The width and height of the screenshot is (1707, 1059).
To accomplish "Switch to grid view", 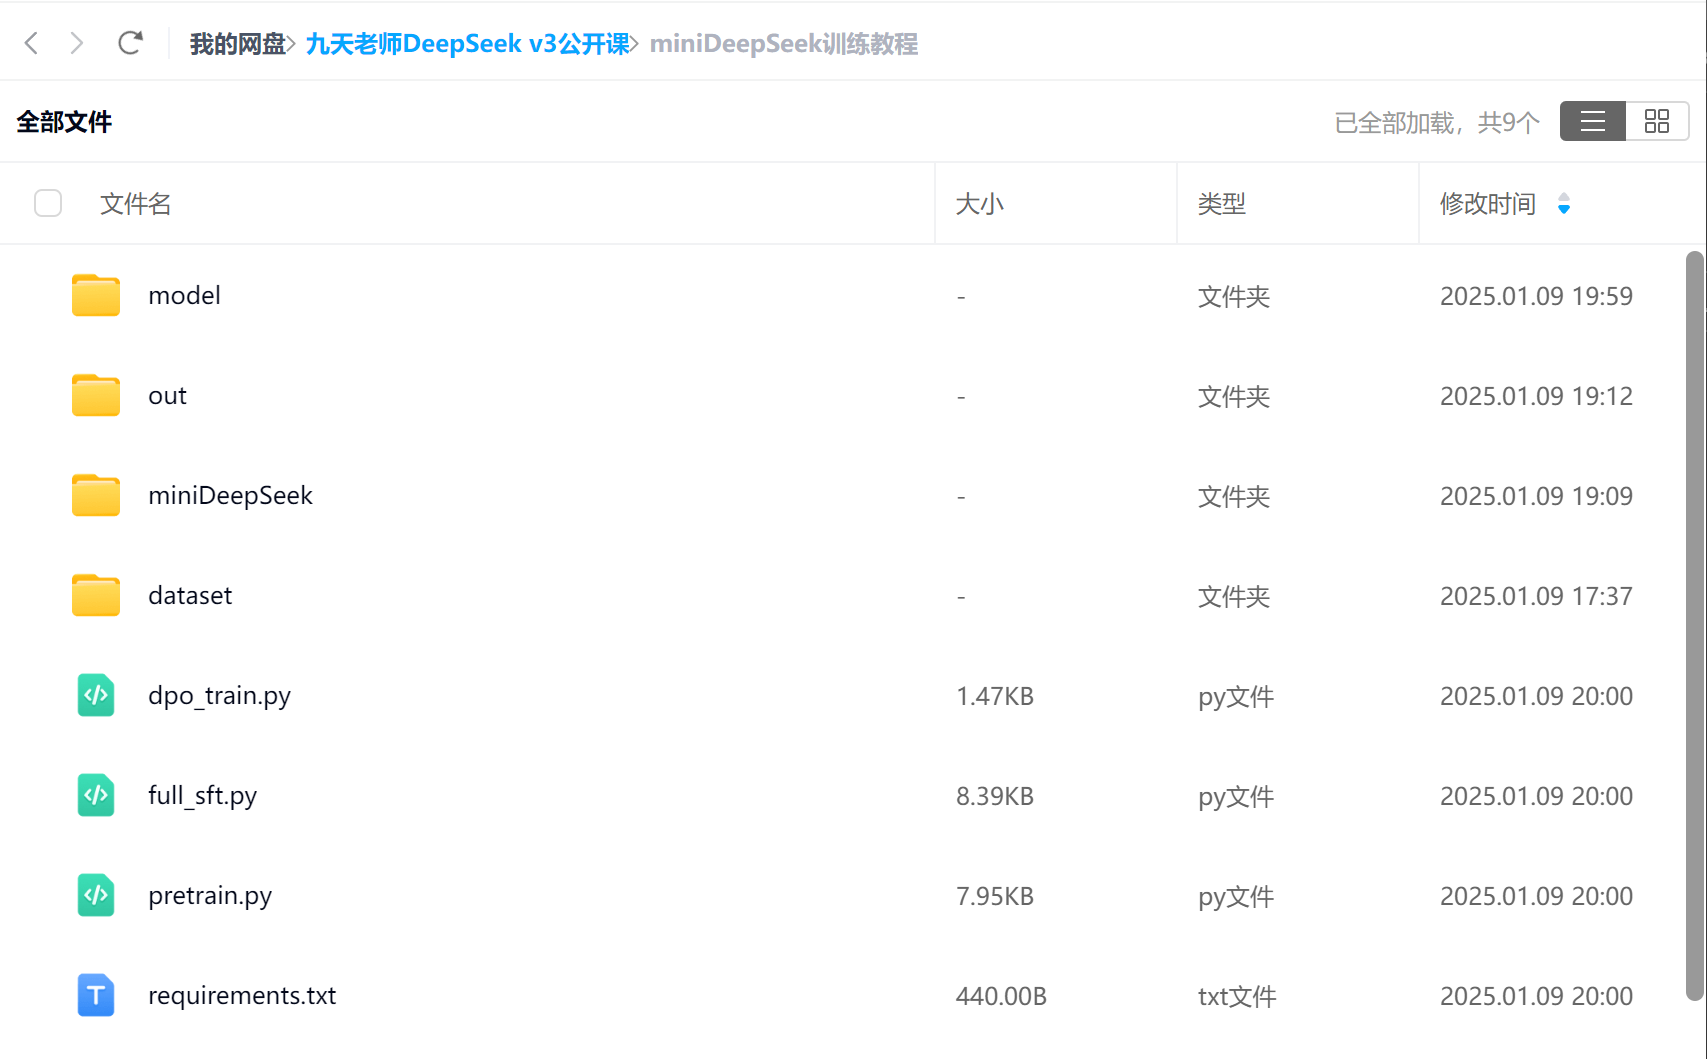I will 1657,121.
